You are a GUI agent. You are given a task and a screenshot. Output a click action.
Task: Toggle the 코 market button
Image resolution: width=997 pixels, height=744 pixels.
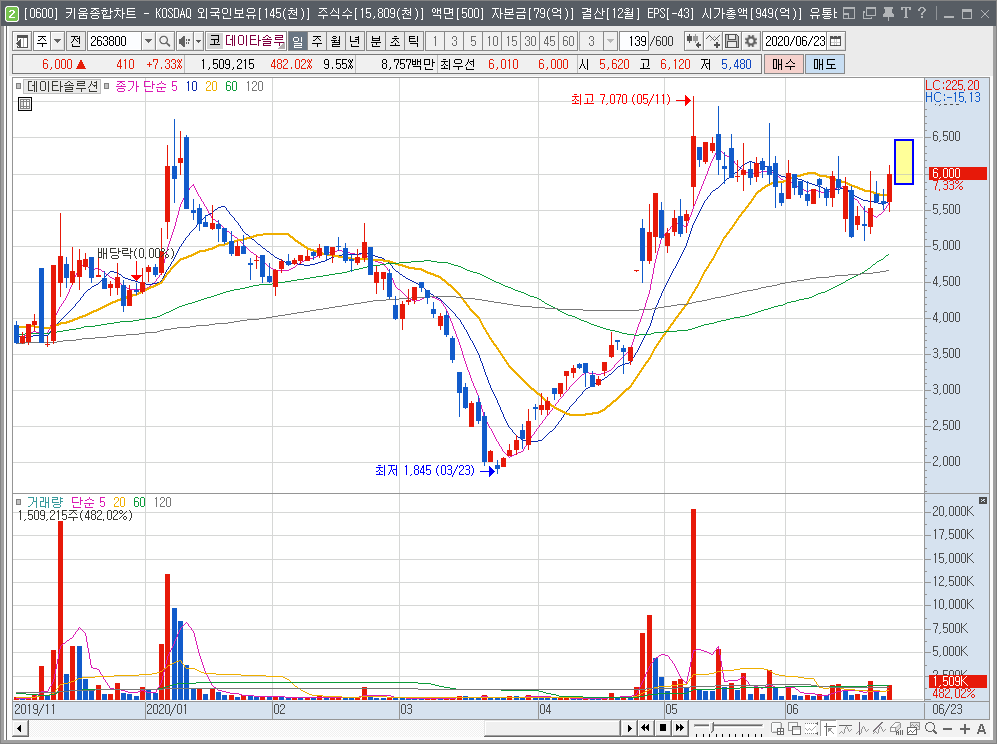[215, 41]
